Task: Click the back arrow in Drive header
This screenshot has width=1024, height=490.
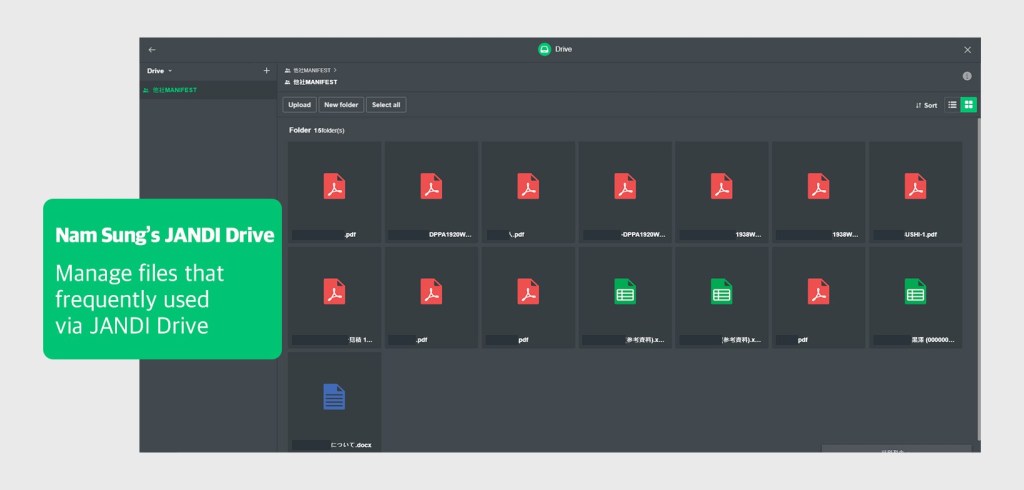Action: click(x=152, y=49)
